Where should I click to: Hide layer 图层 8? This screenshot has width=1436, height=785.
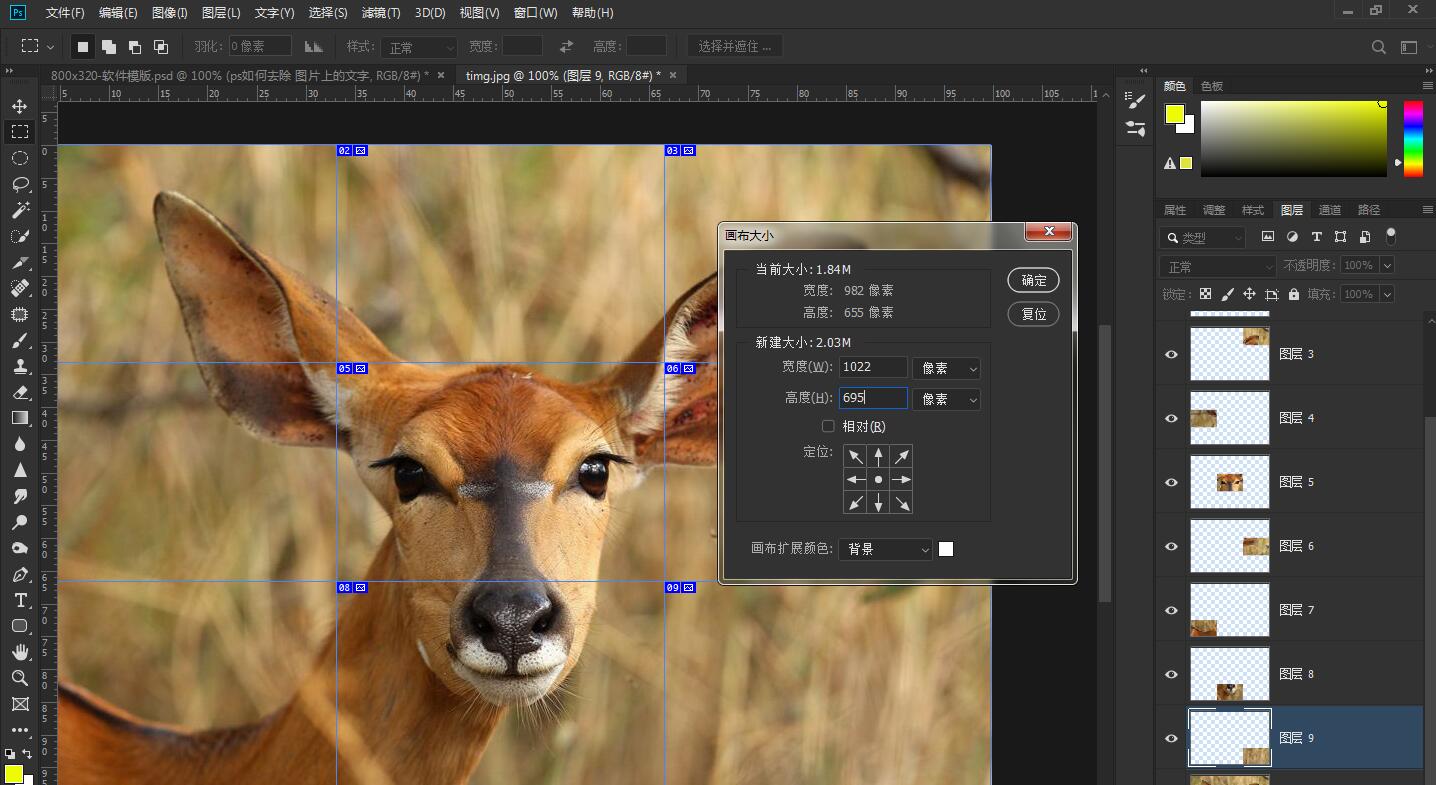coord(1171,674)
